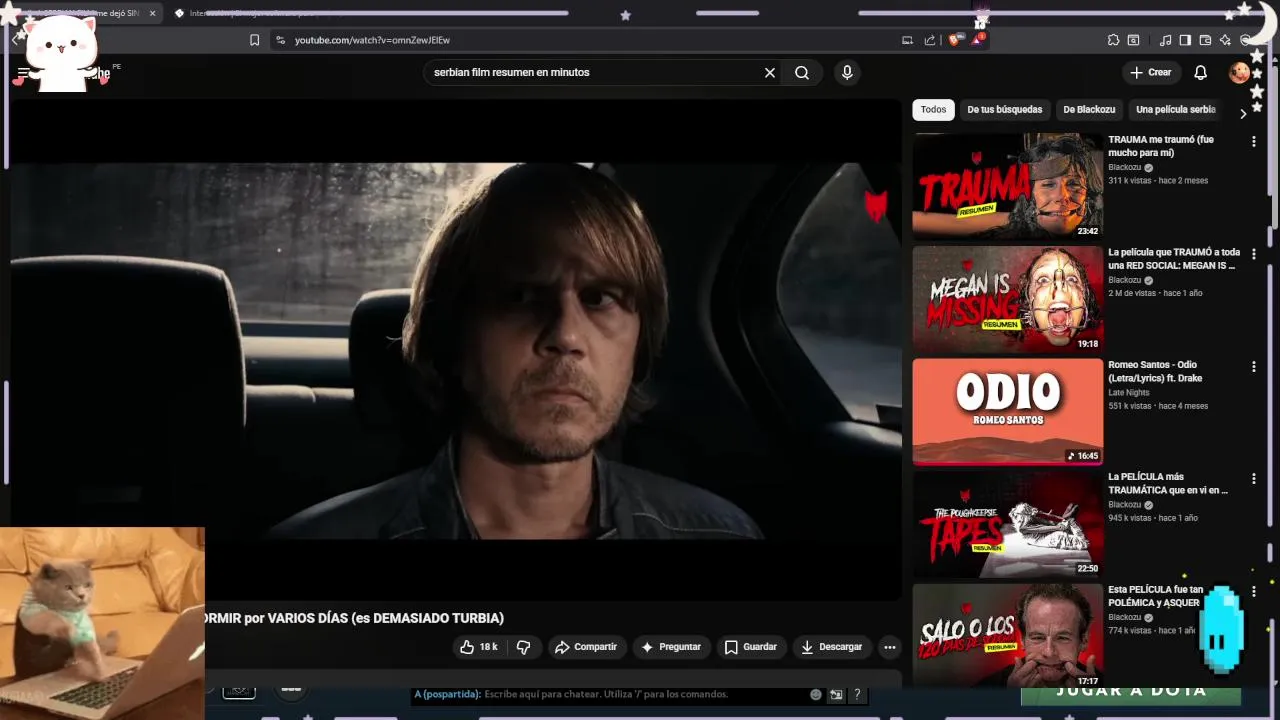This screenshot has height=720, width=1280.
Task: Open YouTube notifications bell
Action: point(1201,73)
